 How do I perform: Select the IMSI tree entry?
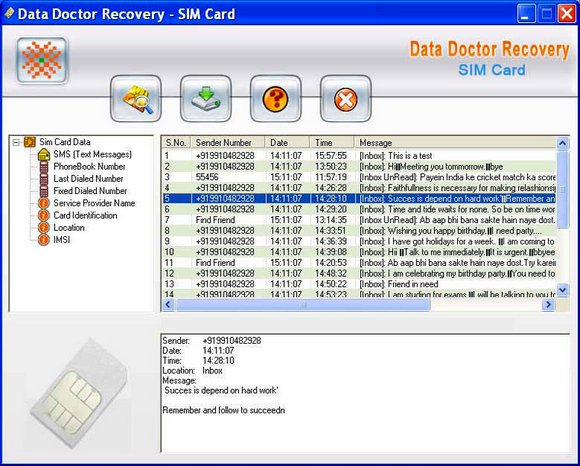click(62, 240)
